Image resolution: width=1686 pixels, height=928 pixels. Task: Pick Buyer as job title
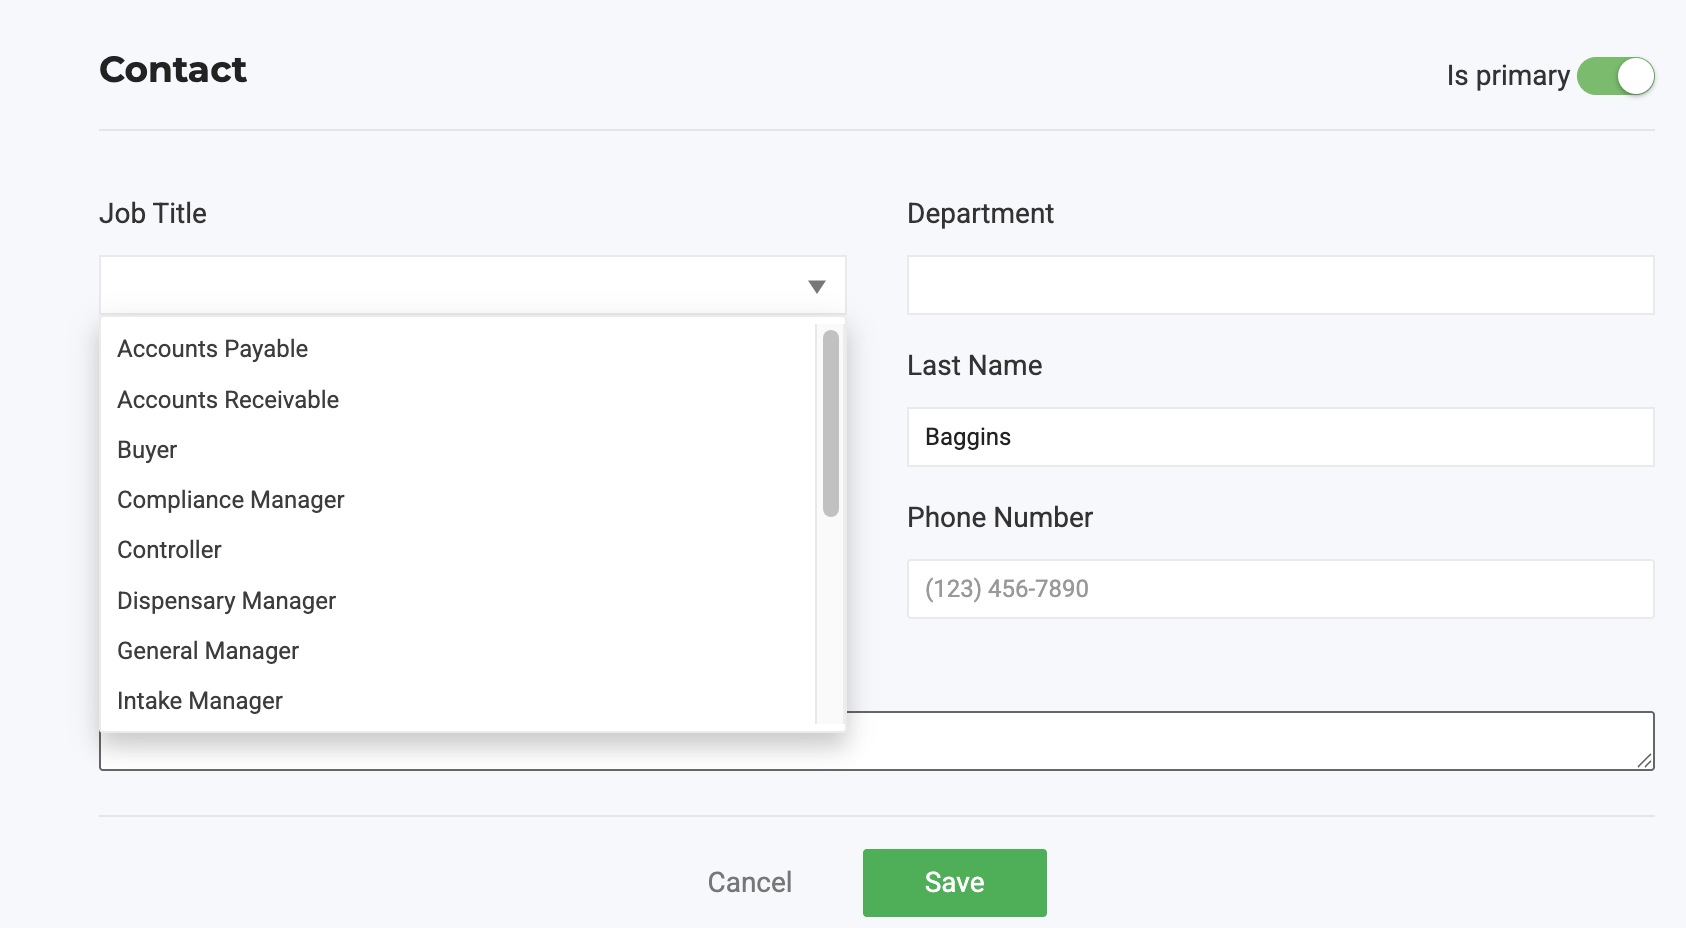(147, 450)
